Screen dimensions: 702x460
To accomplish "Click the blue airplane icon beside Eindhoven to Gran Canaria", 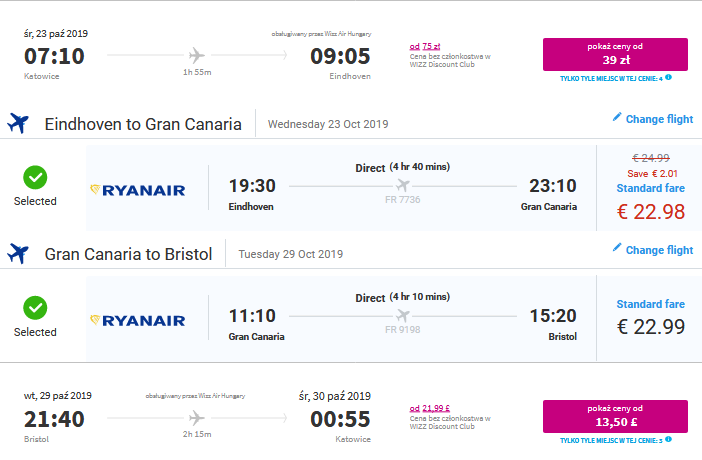I will [18, 123].
